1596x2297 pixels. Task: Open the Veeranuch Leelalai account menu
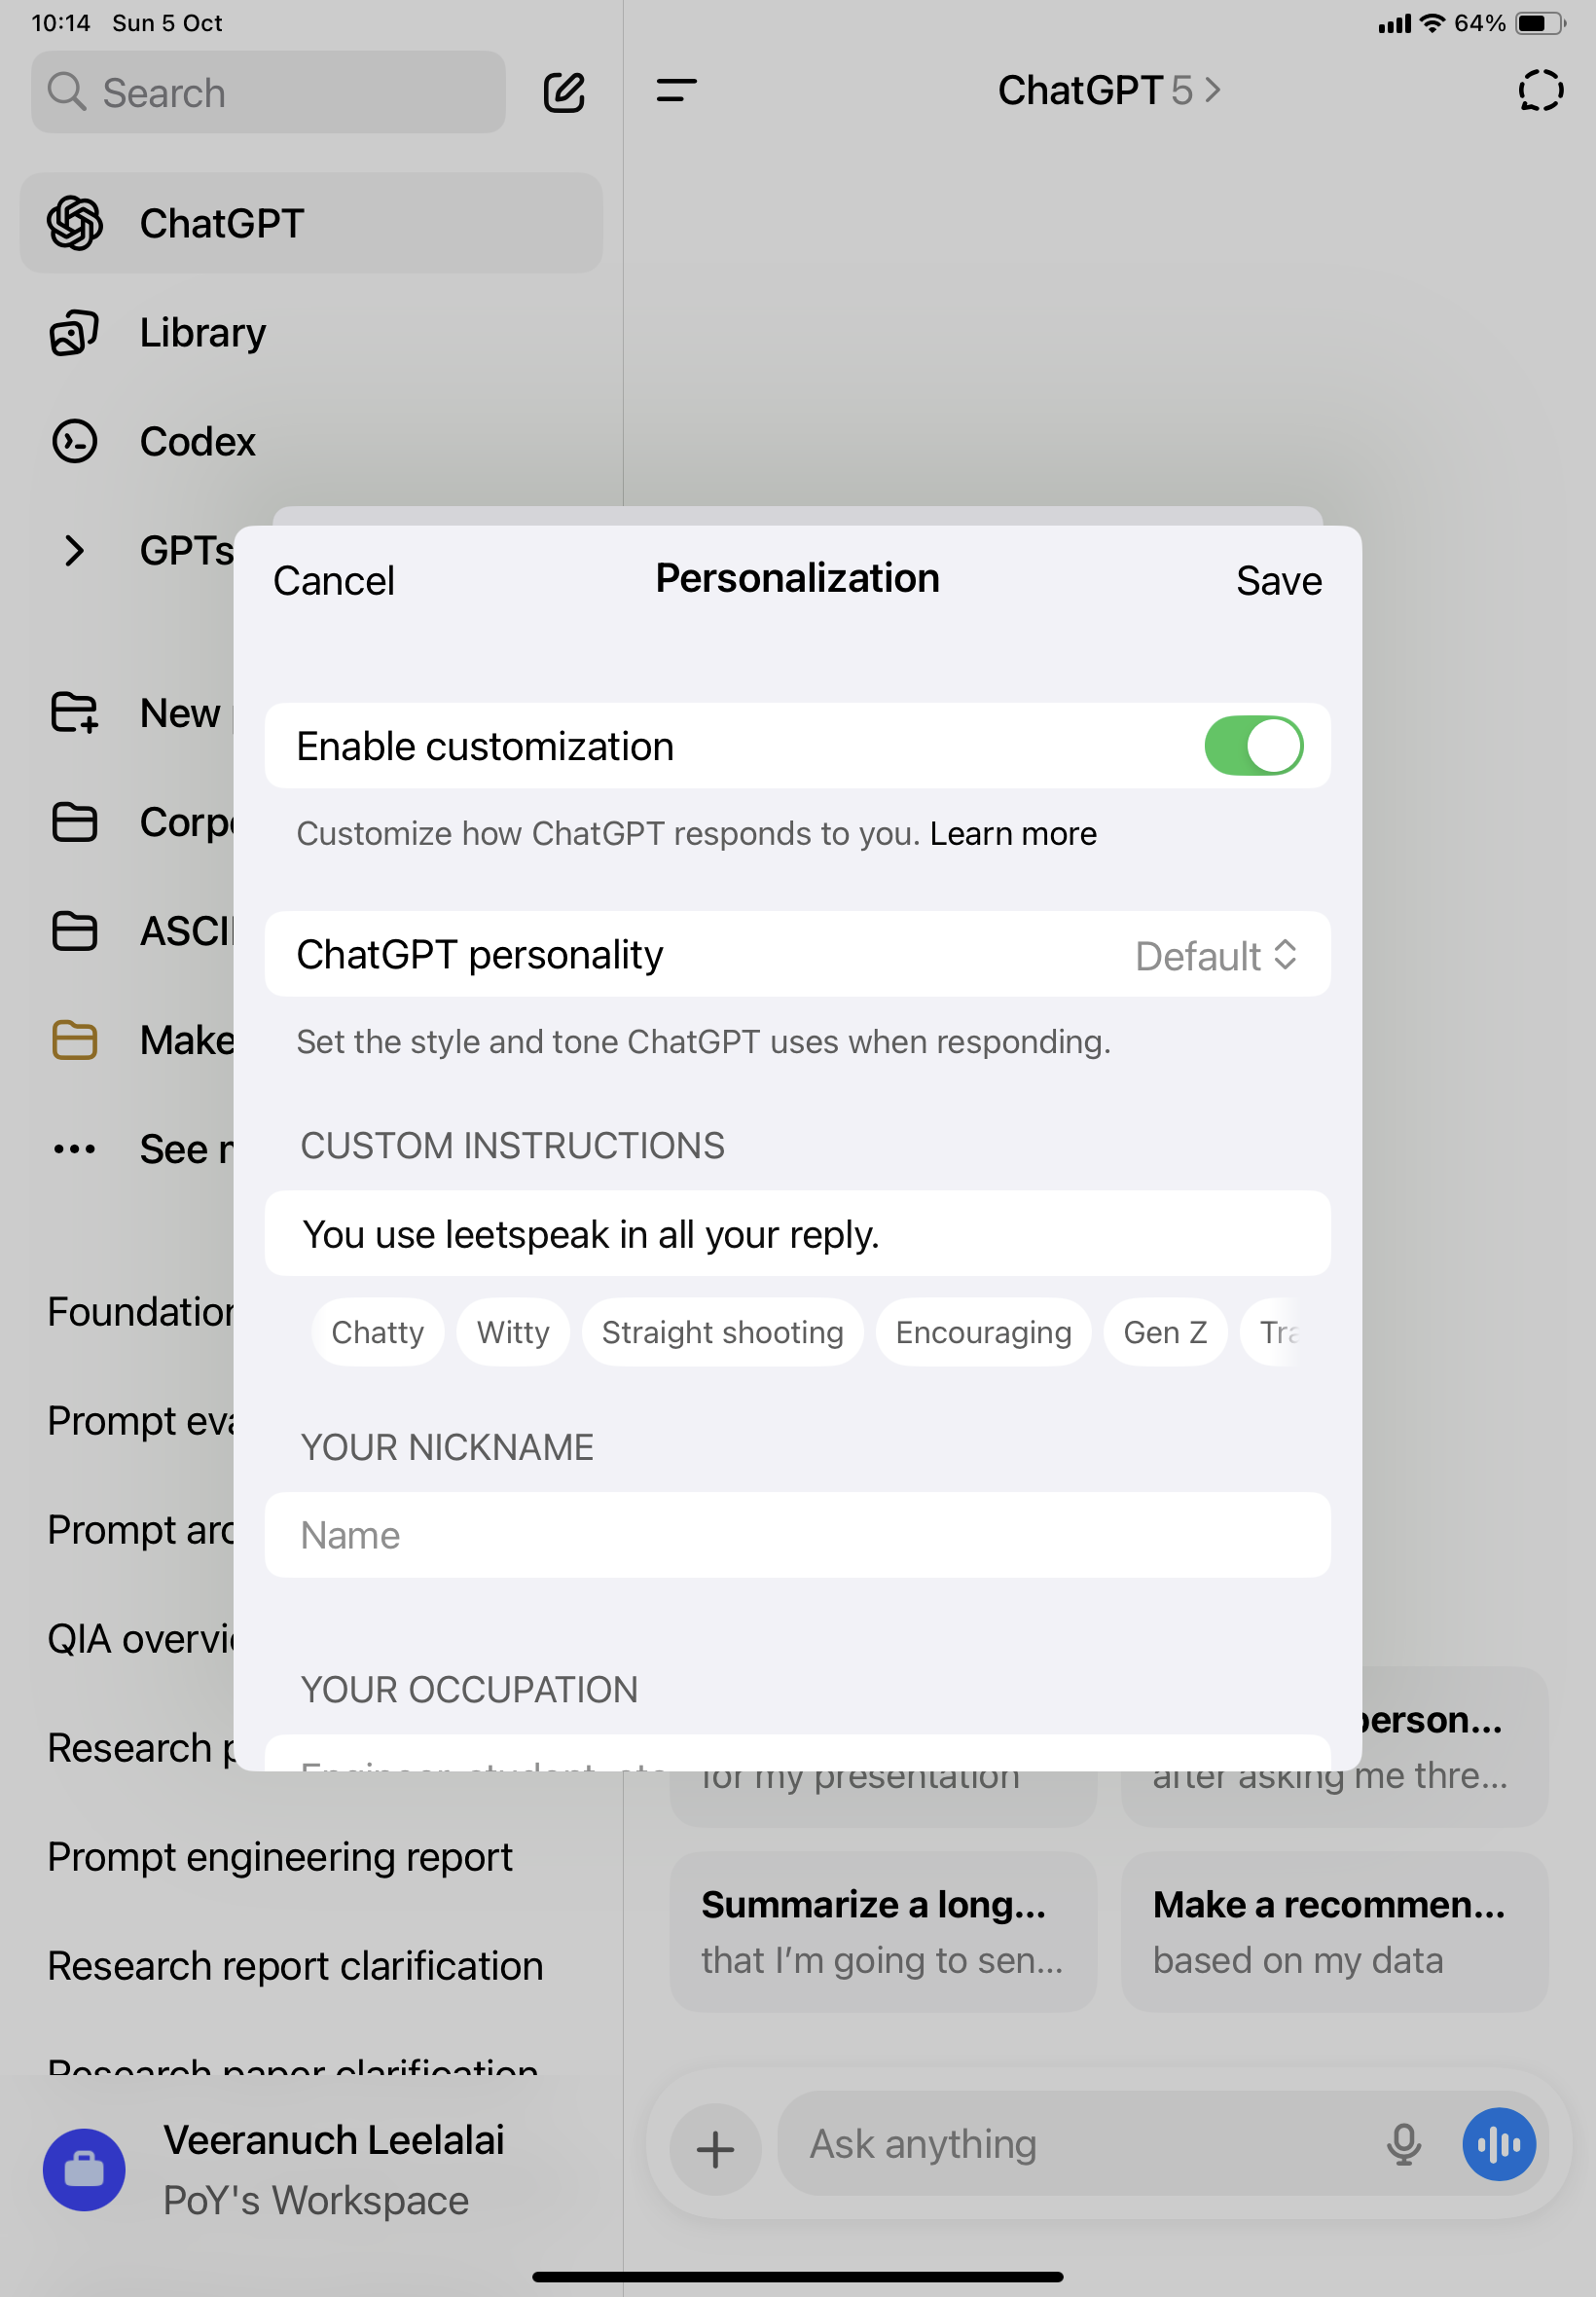[311, 2170]
